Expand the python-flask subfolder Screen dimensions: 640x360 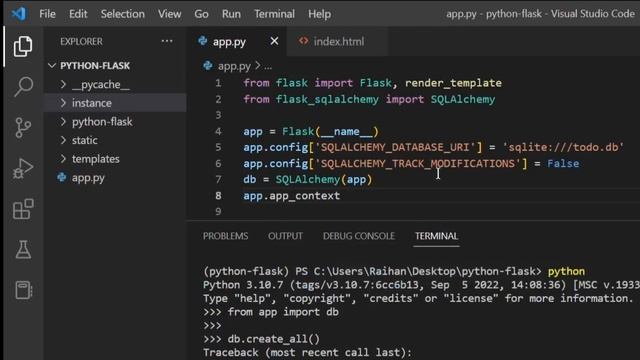(x=63, y=121)
